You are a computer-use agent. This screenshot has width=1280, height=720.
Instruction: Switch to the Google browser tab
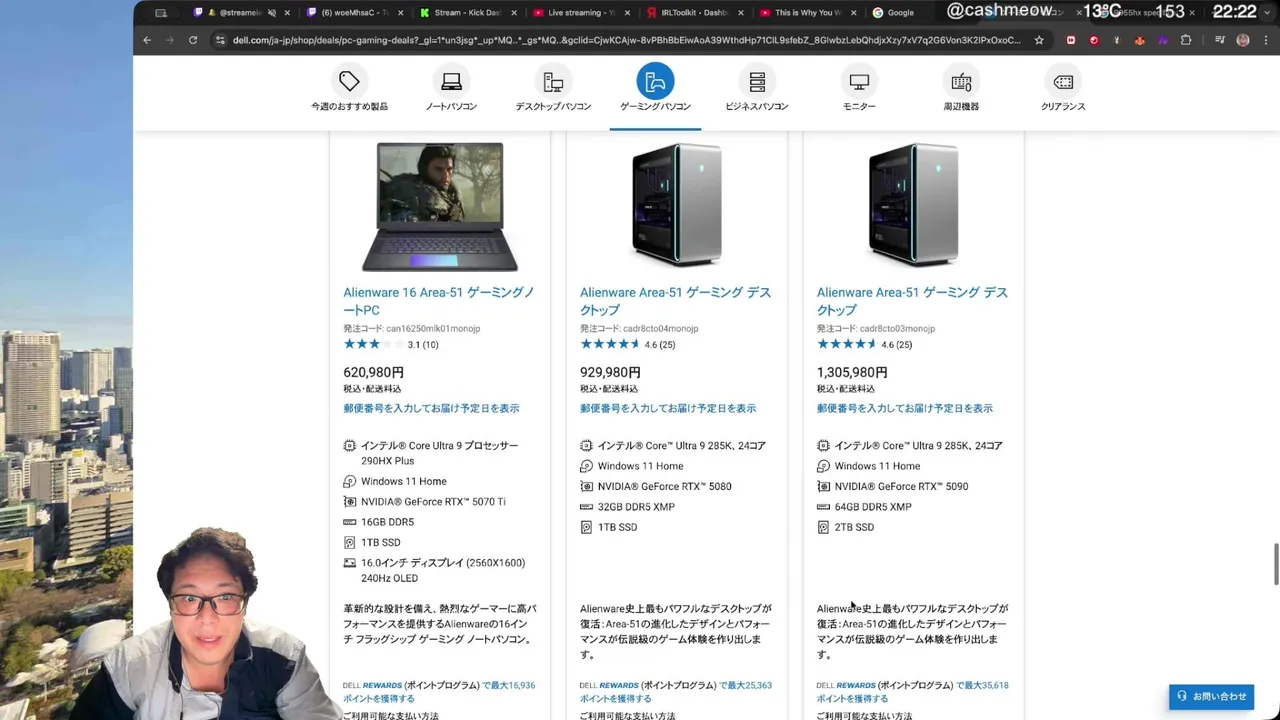(x=900, y=13)
